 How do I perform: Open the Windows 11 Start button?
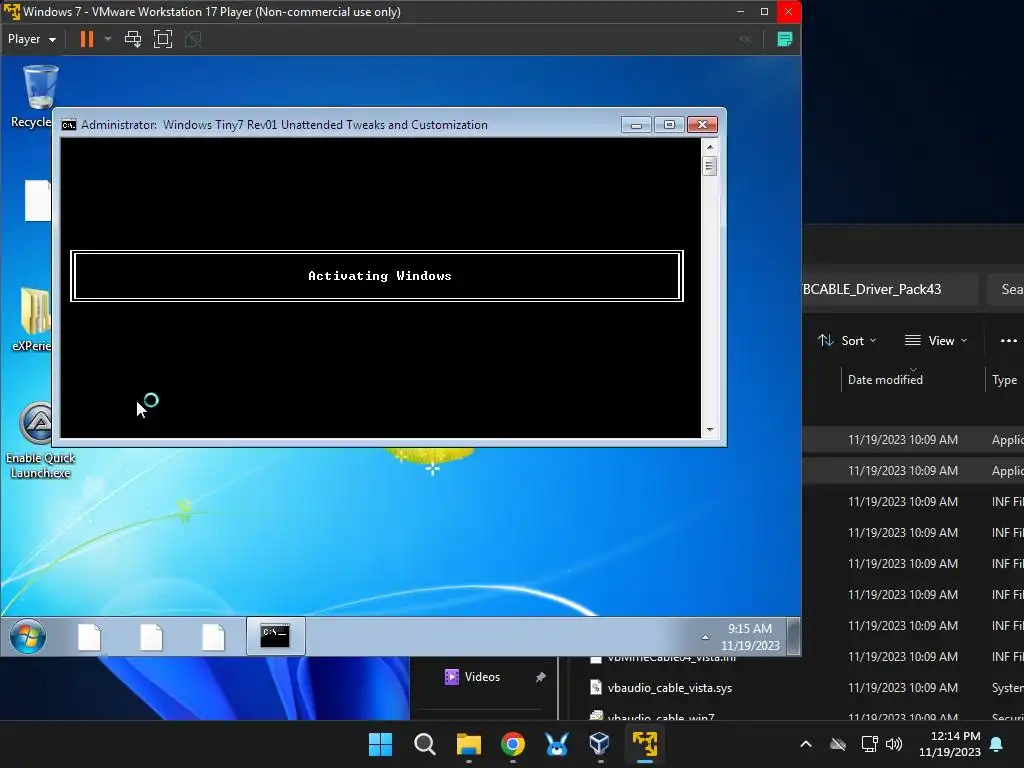pos(380,744)
